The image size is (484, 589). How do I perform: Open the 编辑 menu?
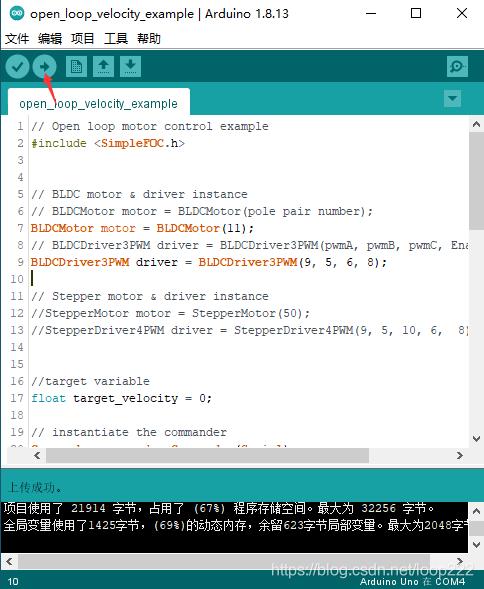50,38
